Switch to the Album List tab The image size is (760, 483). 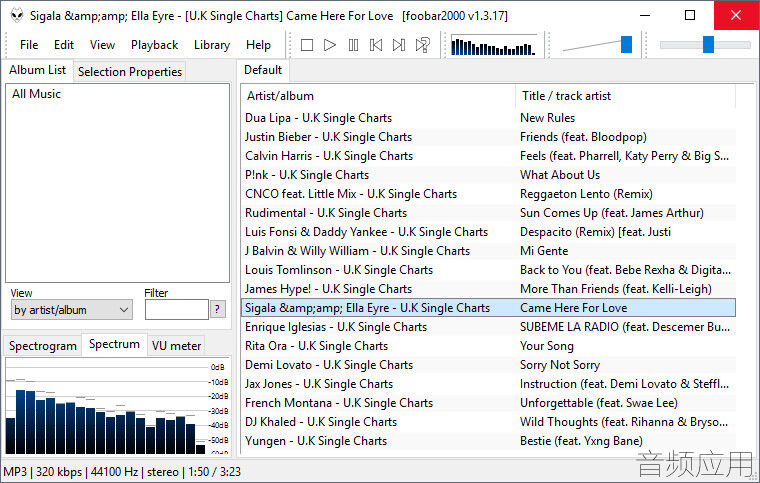[37, 70]
